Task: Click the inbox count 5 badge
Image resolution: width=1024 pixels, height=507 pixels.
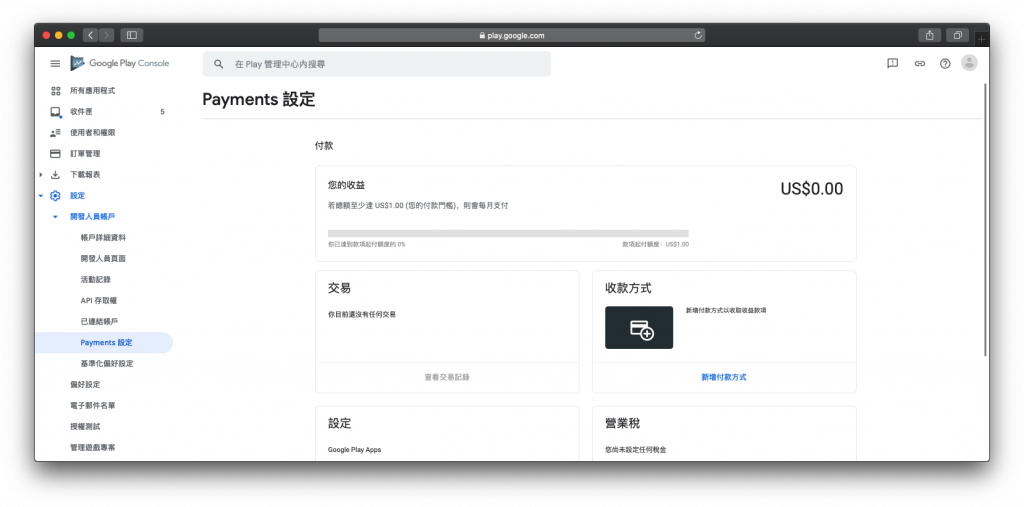Action: [162, 112]
